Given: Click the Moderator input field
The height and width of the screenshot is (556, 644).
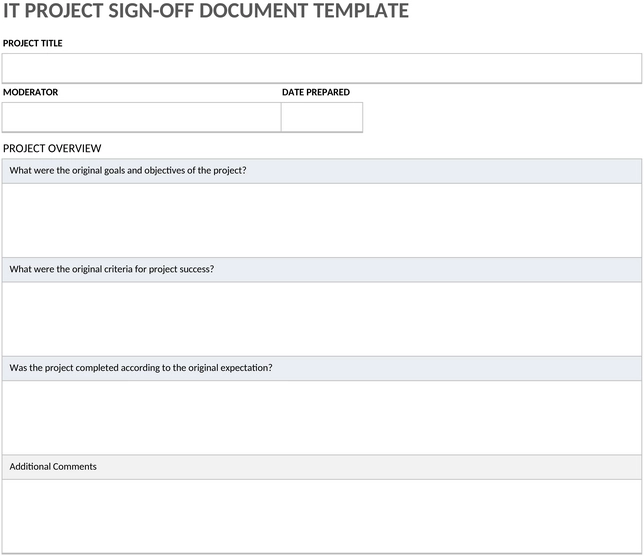Looking at the screenshot, I should [141, 117].
